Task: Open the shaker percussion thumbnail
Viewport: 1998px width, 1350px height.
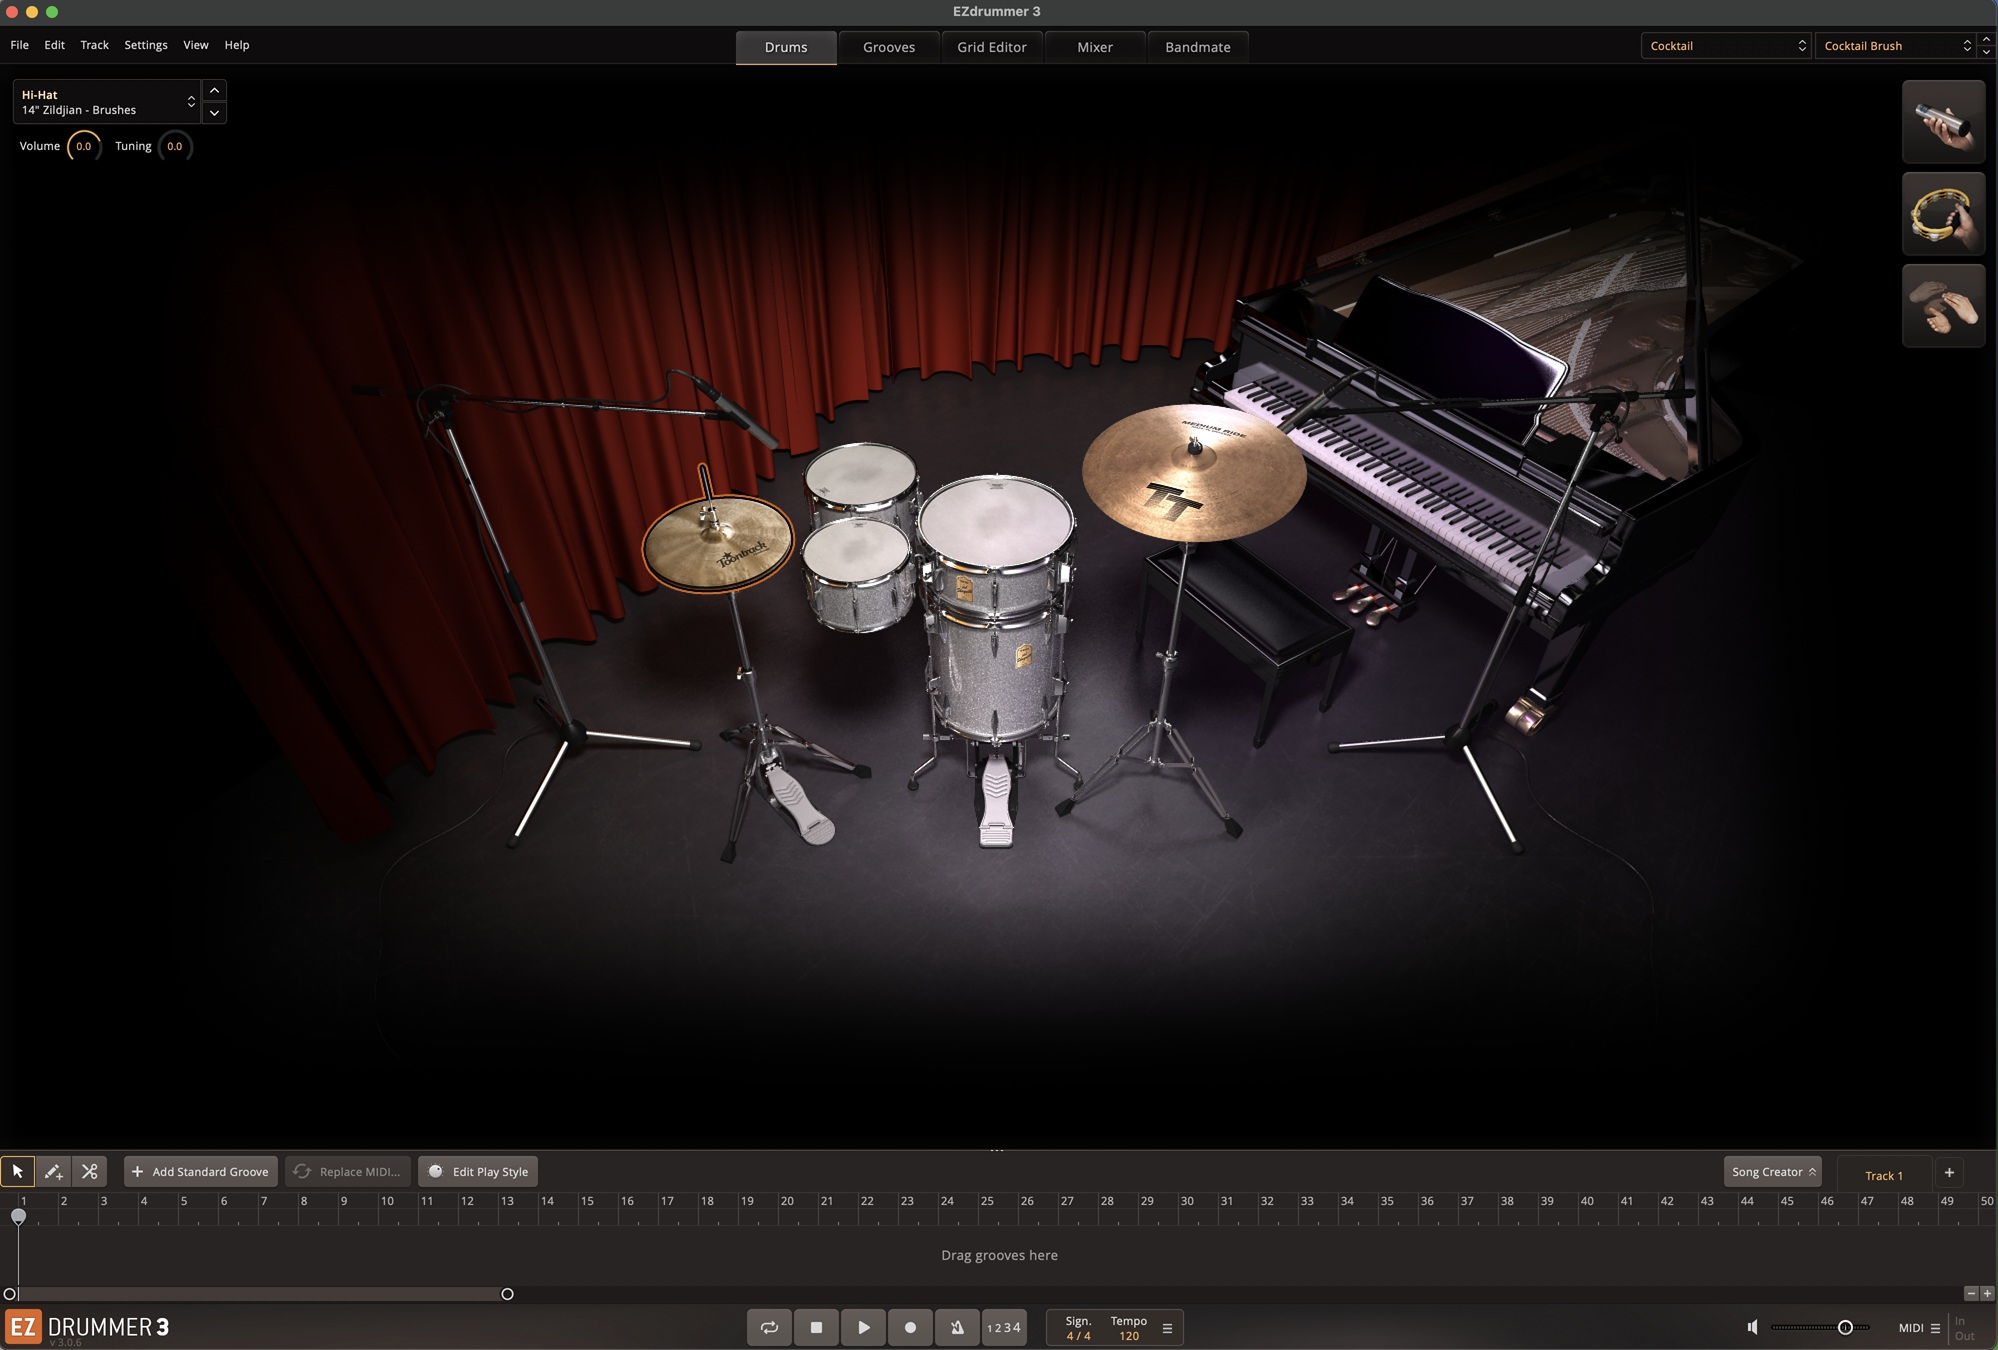Action: 1942,122
